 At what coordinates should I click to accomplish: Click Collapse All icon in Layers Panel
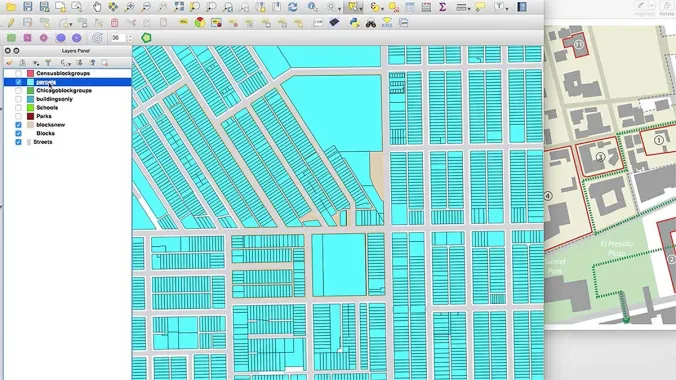[x=92, y=63]
